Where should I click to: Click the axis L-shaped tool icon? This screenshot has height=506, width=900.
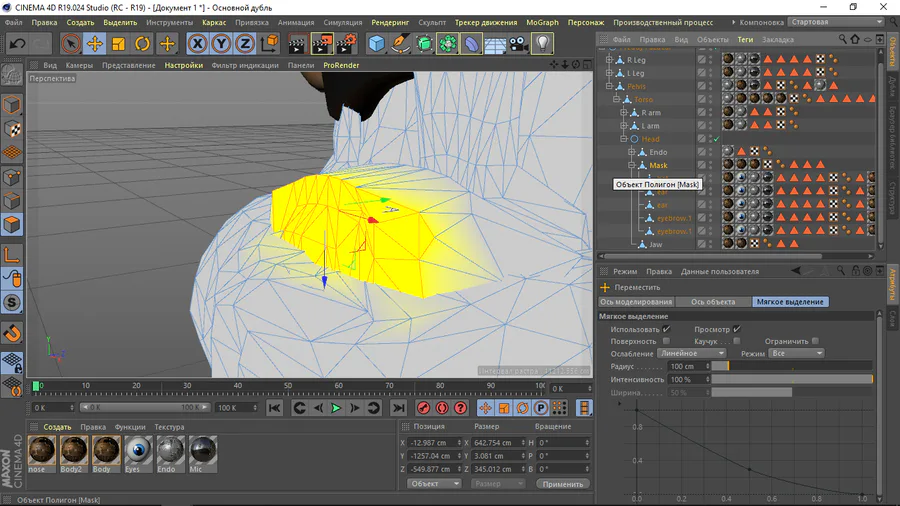click(x=12, y=254)
